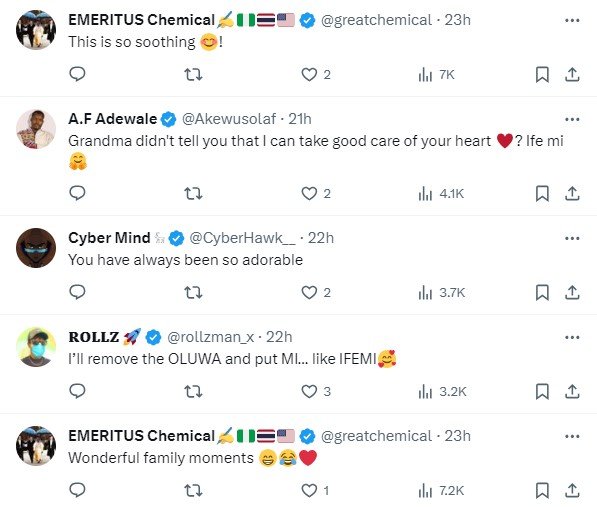597x507 pixels.
Task: Open the @Akewusolaf profile handle
Action: click(229, 119)
